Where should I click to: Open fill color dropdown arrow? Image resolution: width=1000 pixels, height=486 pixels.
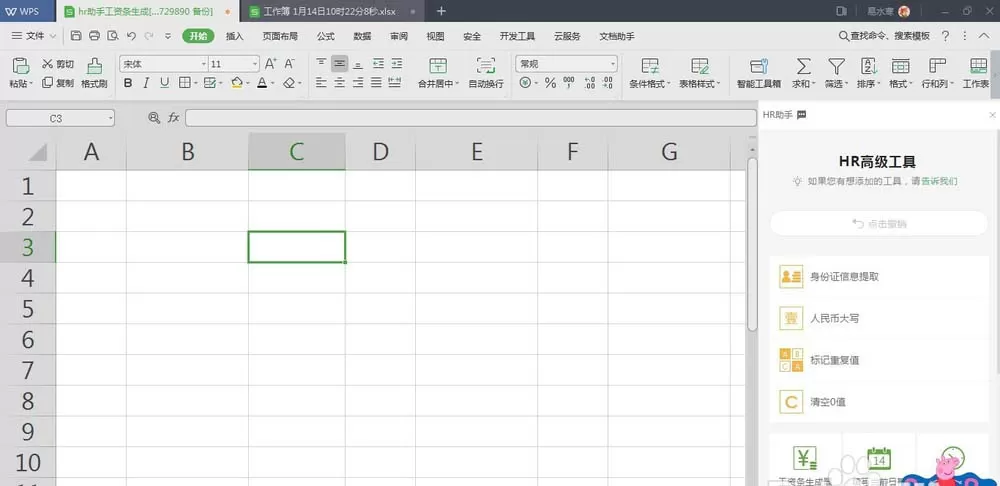tap(246, 83)
